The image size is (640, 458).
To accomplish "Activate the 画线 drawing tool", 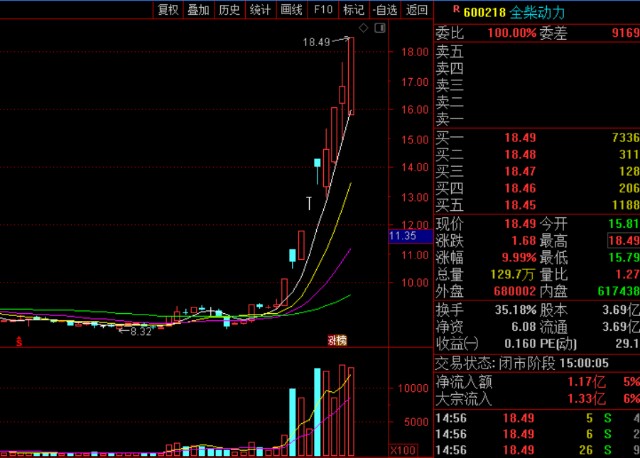I will click(291, 10).
